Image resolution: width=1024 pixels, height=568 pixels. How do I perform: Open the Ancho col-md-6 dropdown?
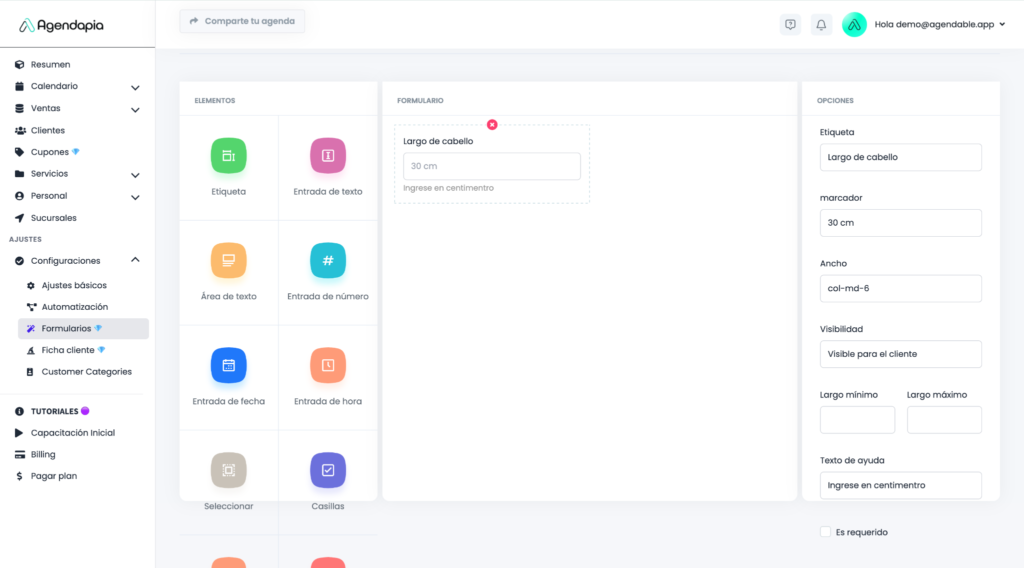pos(900,289)
